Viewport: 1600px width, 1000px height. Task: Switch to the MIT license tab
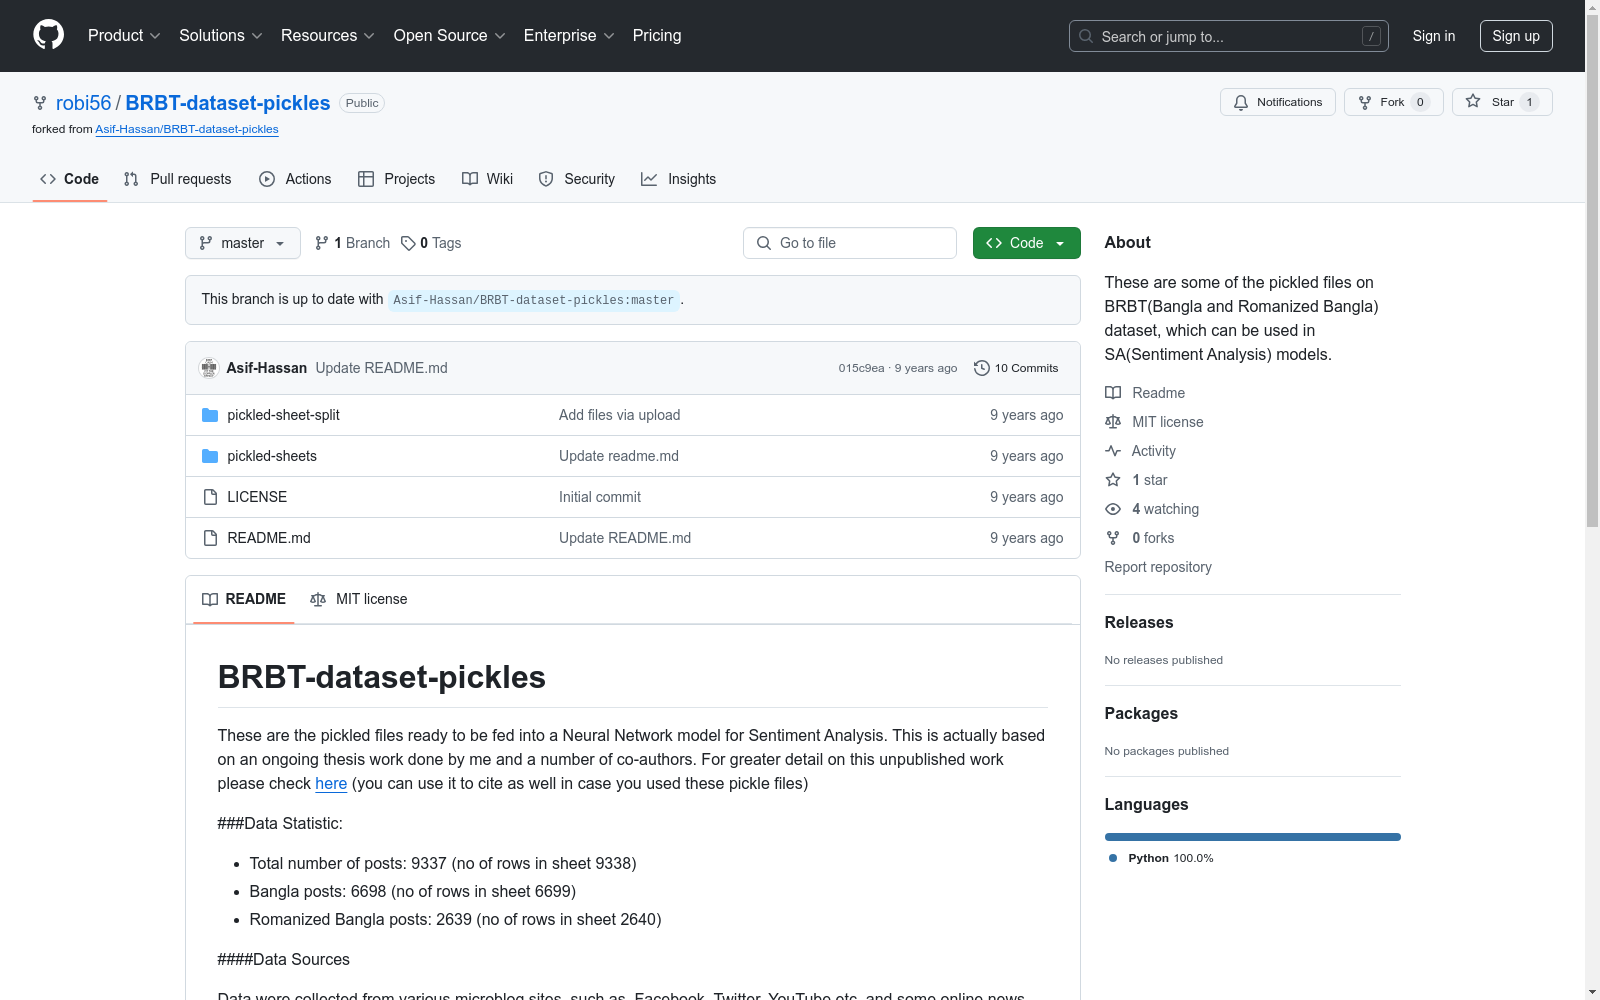[x=359, y=599]
